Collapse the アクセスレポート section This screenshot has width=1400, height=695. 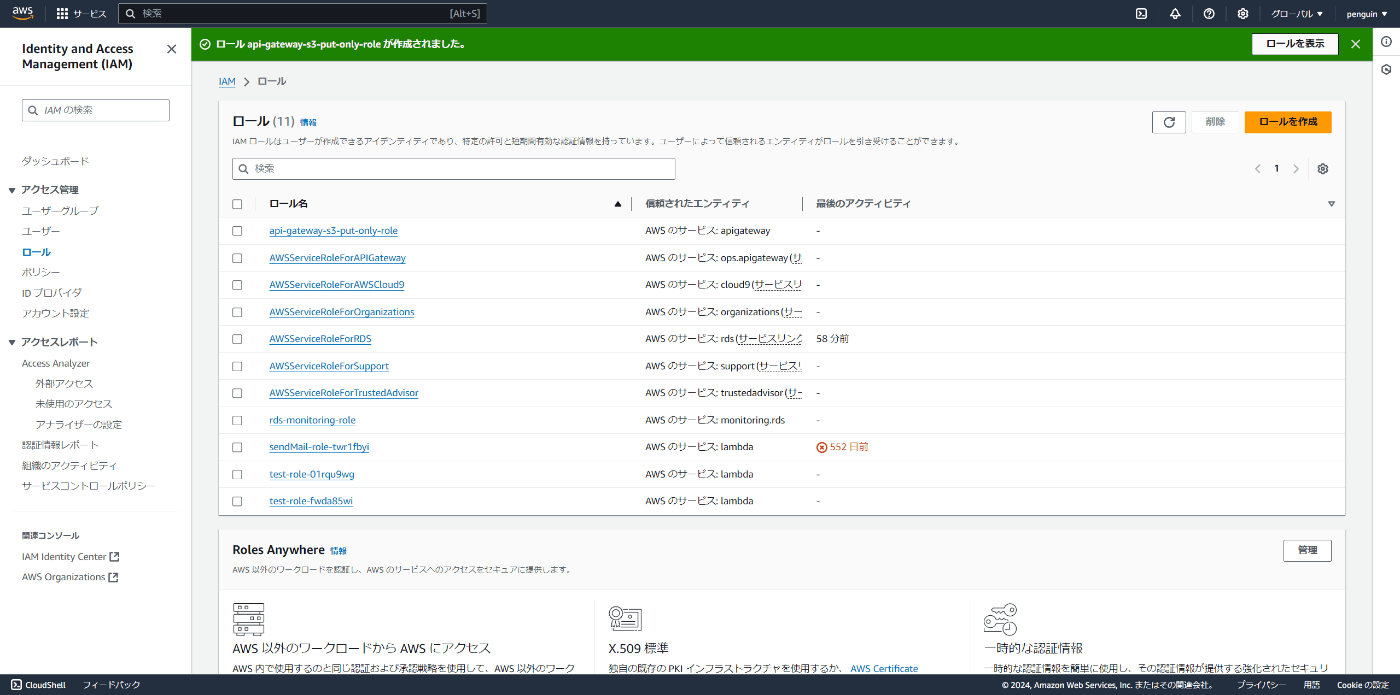pos(12,342)
